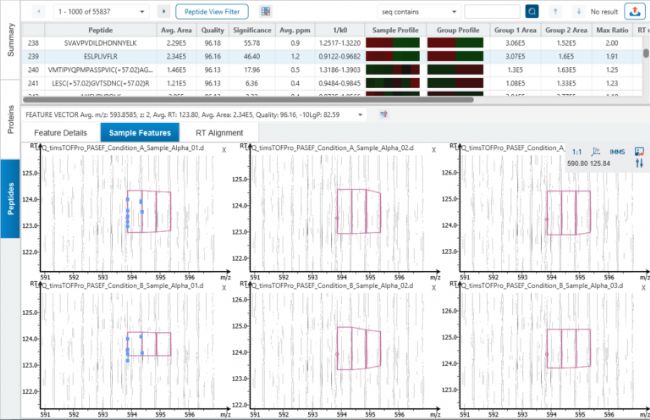The image size is (650, 420).
Task: Jump to previous search result arrow
Action: (556, 11)
